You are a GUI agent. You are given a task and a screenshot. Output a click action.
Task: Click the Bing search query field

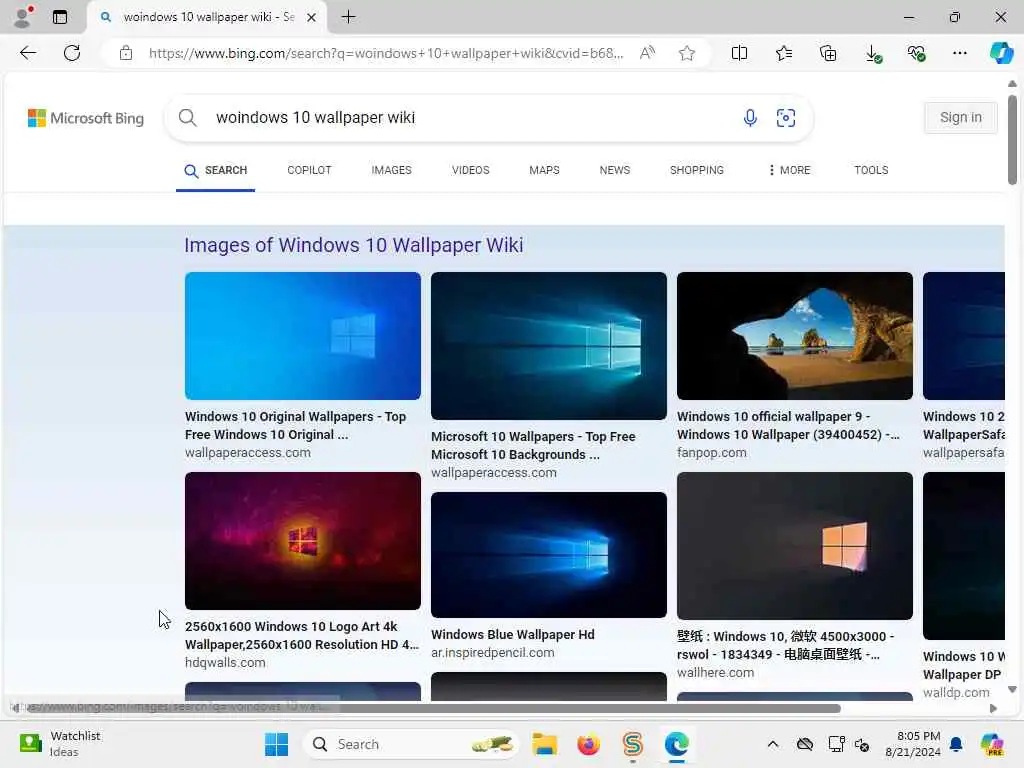[470, 118]
